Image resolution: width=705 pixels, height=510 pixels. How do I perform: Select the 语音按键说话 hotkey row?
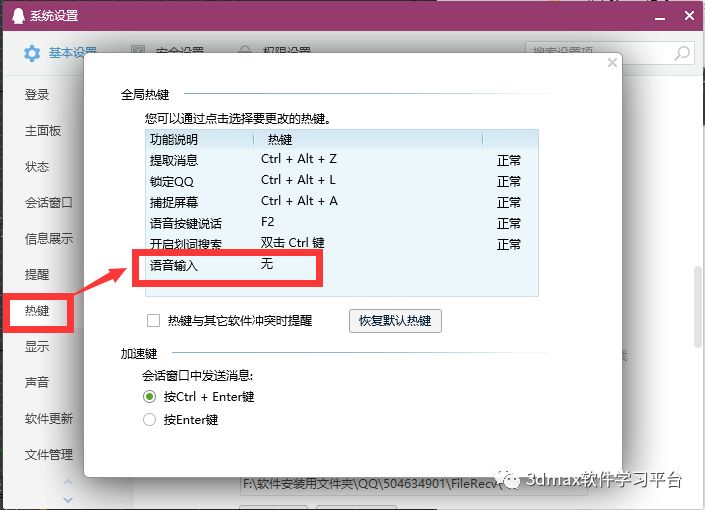coord(342,223)
